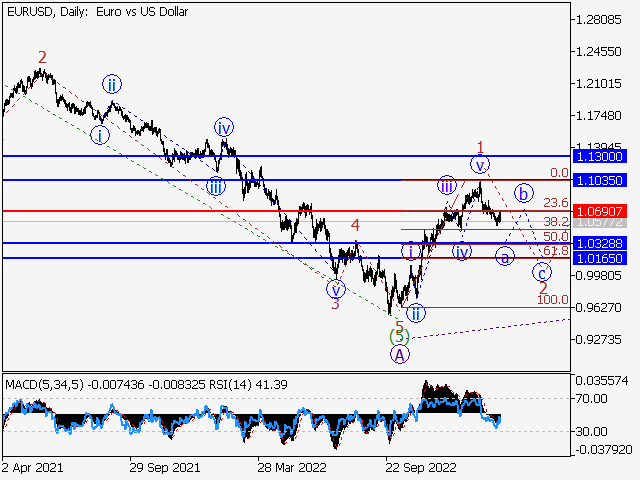Click the 0.99805 price axis value
Image resolution: width=640 pixels, height=480 pixels.
click(x=598, y=276)
